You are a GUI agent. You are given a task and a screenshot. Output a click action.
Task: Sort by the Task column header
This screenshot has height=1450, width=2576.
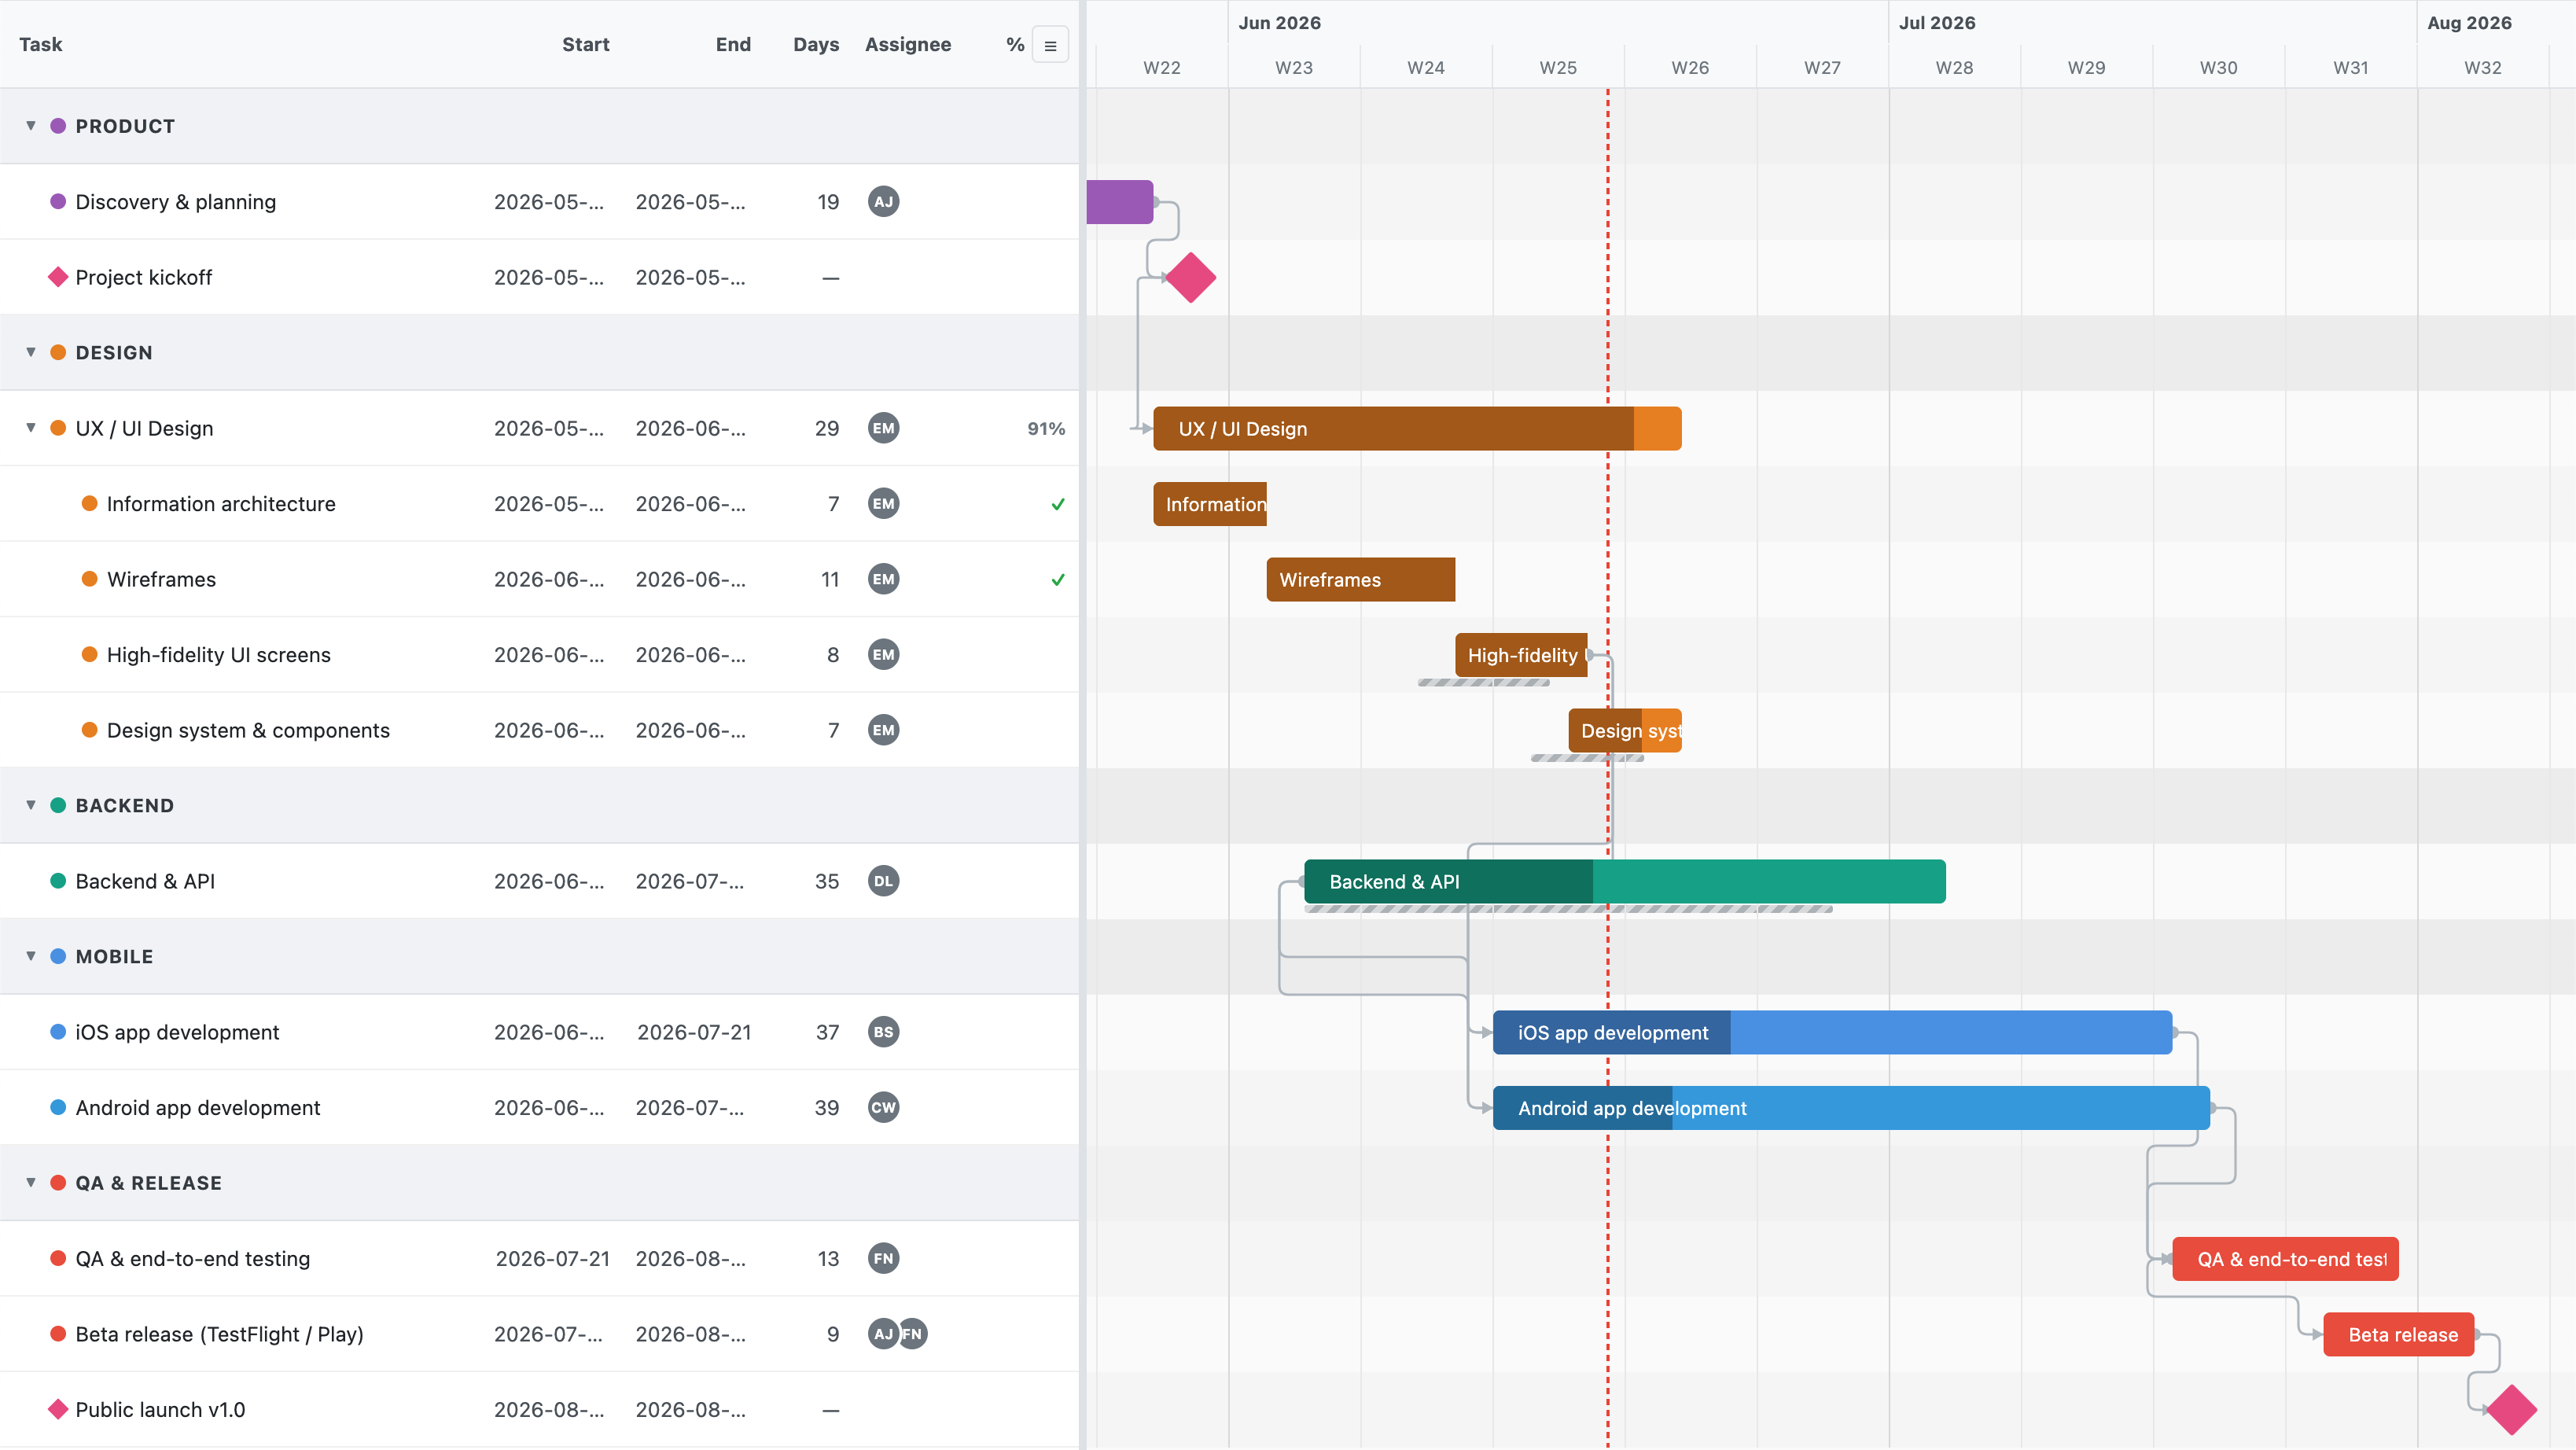click(40, 44)
